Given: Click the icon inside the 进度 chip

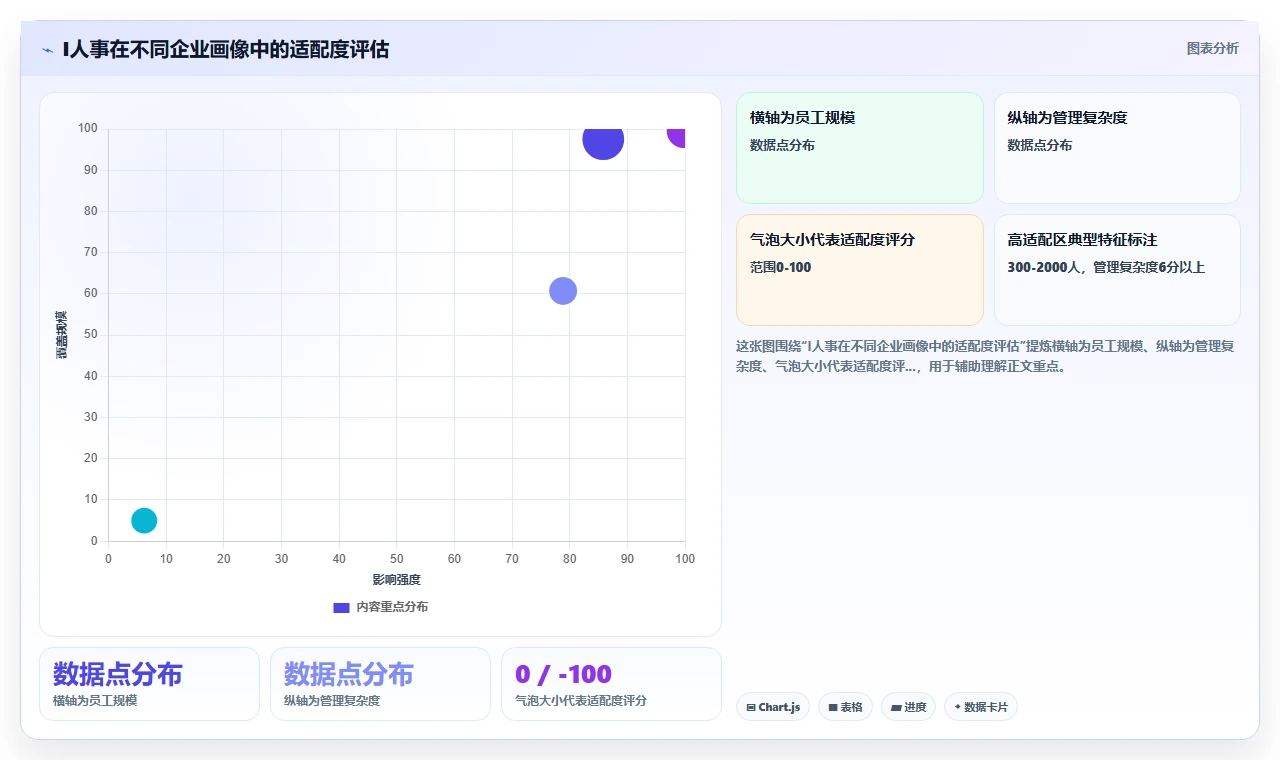Looking at the screenshot, I should [896, 708].
